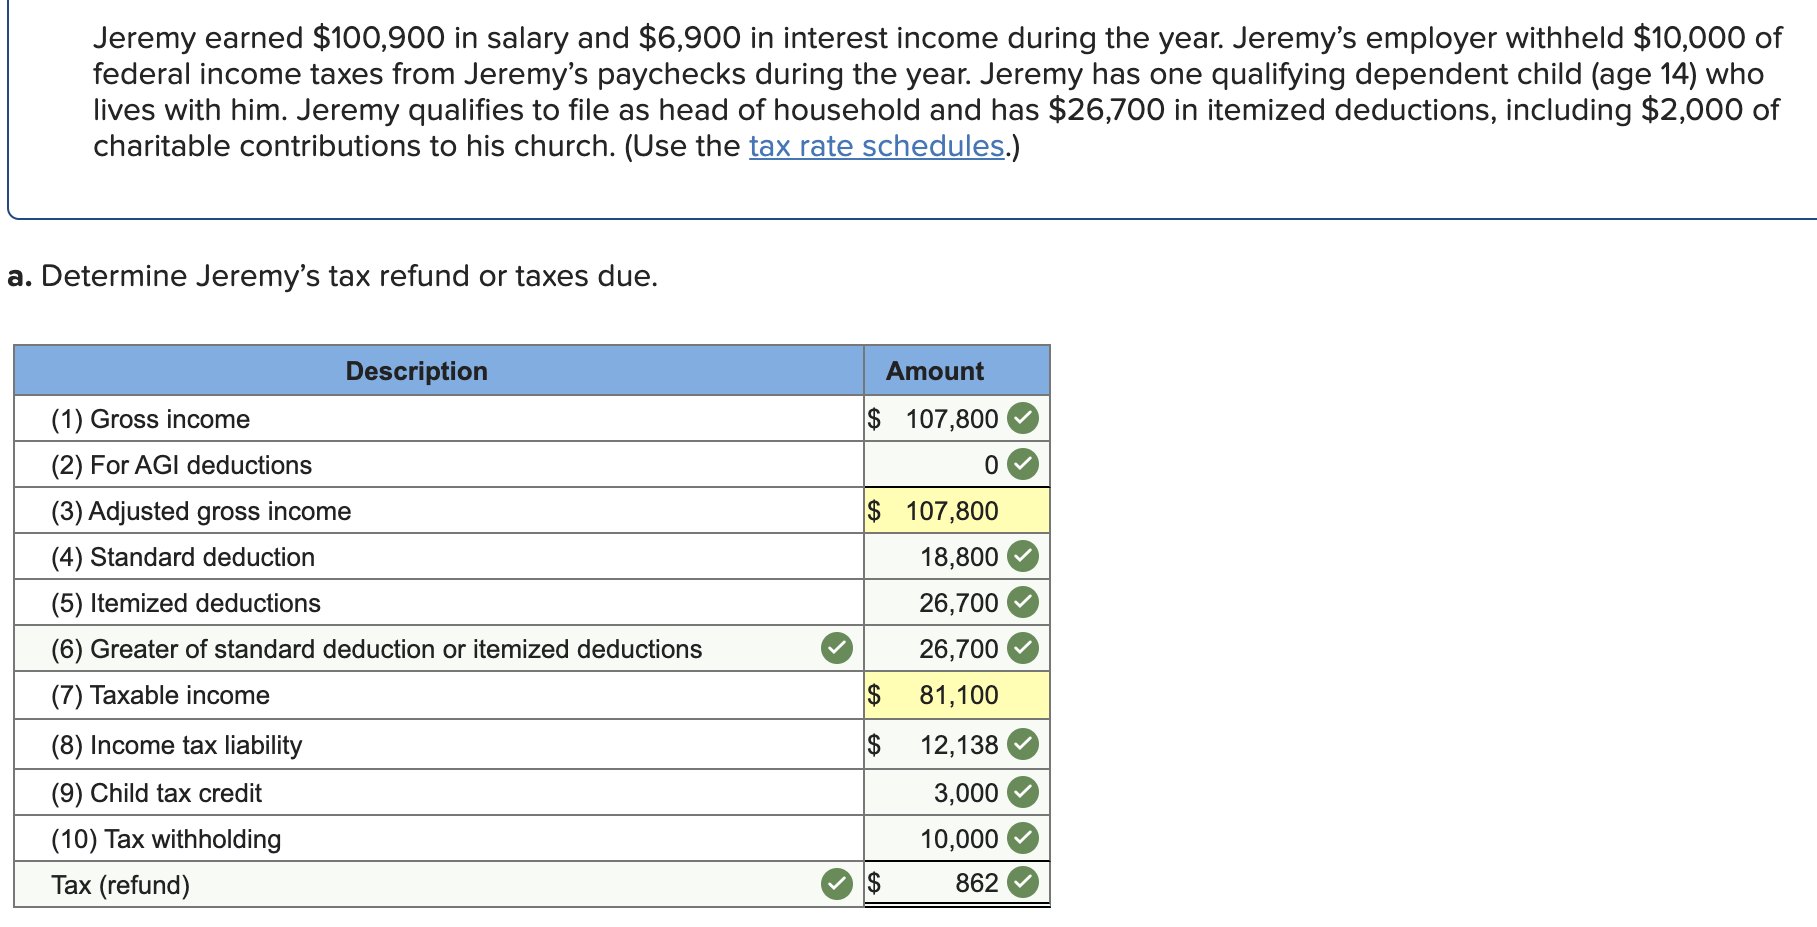Select the '(5) Itemized deductions' label
The width and height of the screenshot is (1817, 927).
[x=186, y=603]
